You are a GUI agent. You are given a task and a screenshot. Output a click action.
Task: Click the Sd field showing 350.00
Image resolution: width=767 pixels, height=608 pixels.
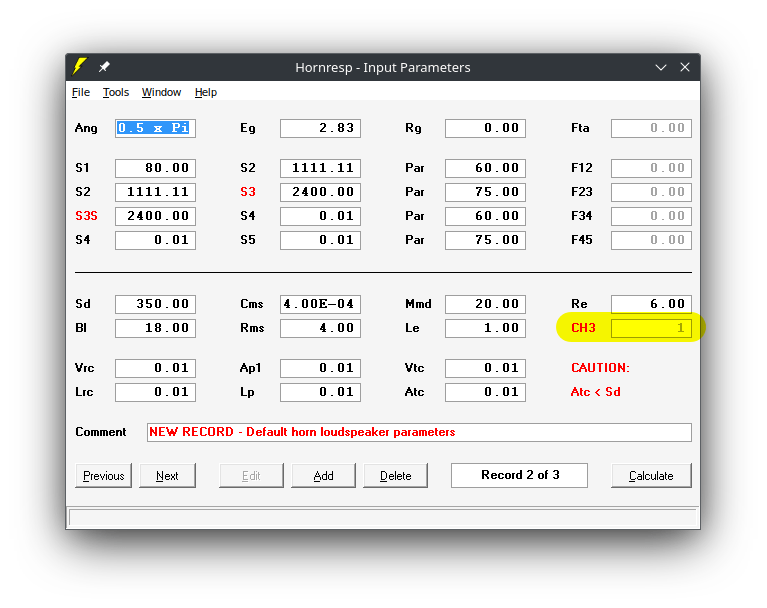pos(156,304)
